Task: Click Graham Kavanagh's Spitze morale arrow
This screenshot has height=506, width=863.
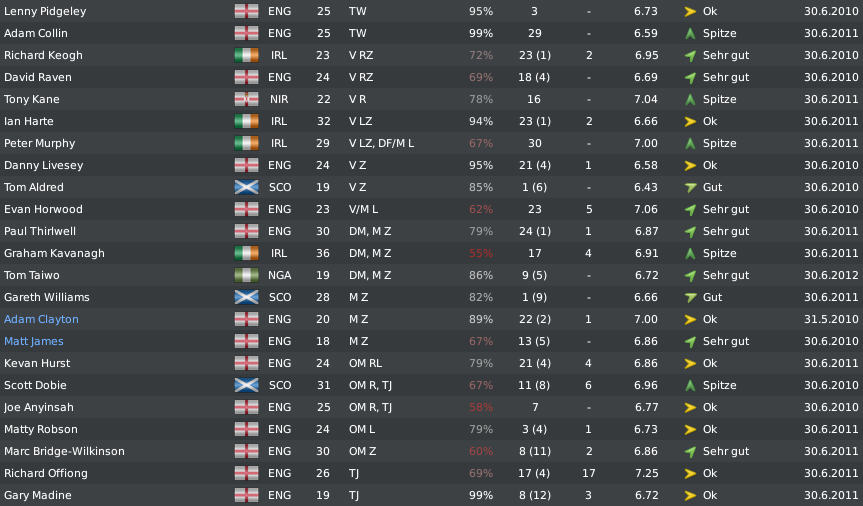Action: pos(690,253)
